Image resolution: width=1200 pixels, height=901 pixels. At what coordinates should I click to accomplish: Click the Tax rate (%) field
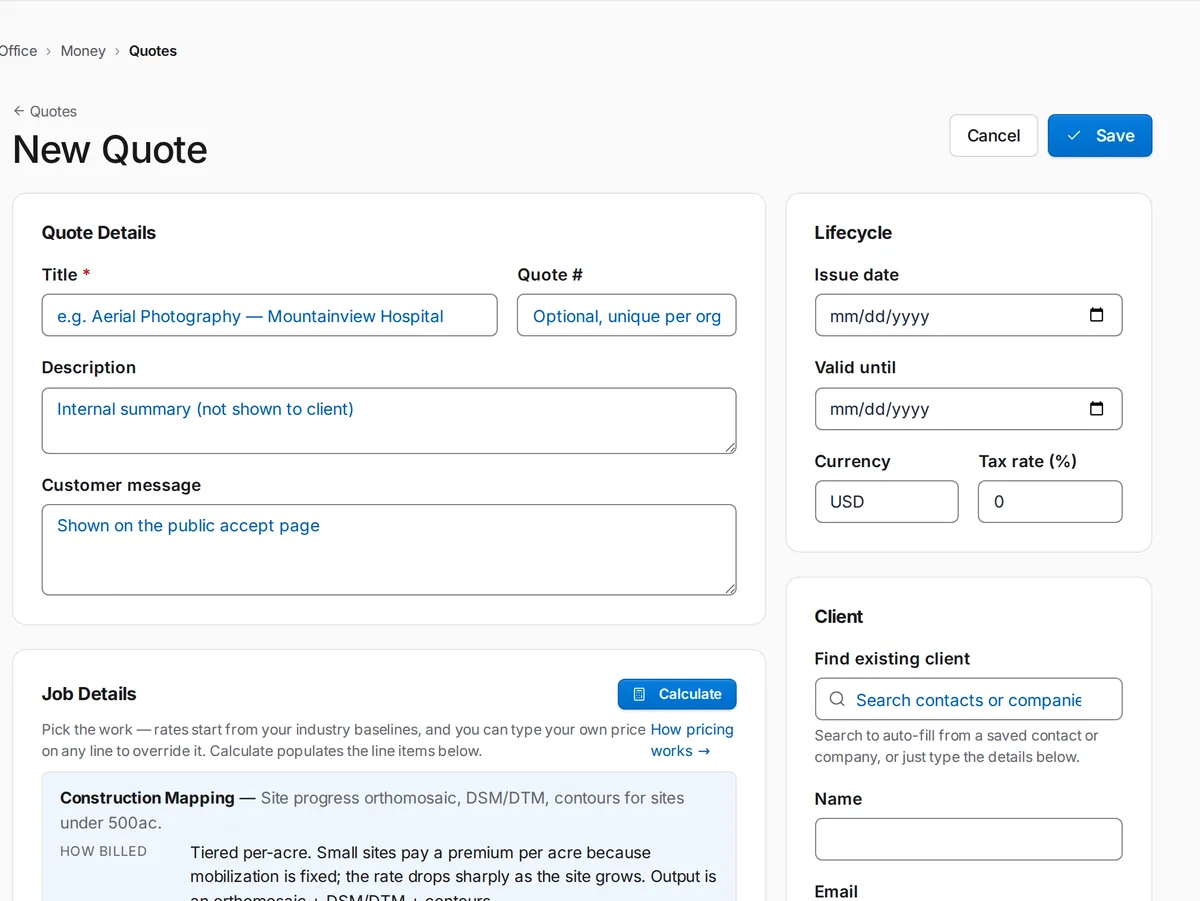[1050, 502]
